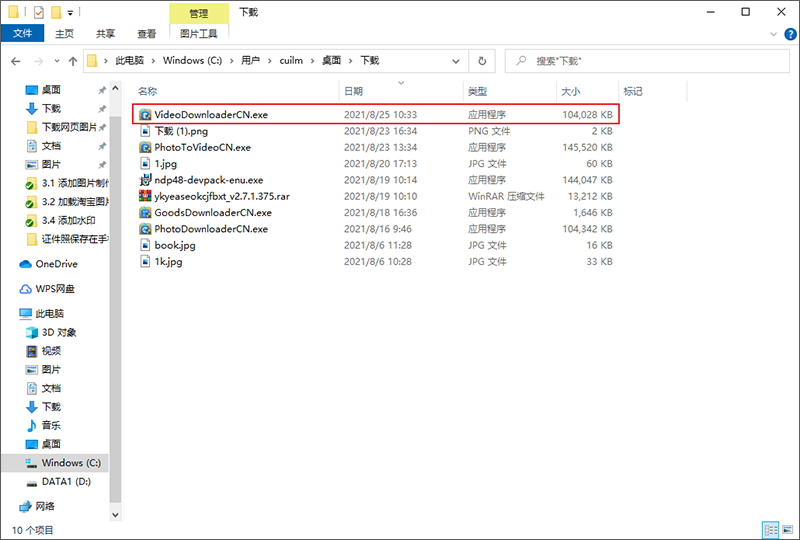Image resolution: width=800 pixels, height=540 pixels.
Task: Expand the ribbon with the chevron
Action: click(773, 34)
